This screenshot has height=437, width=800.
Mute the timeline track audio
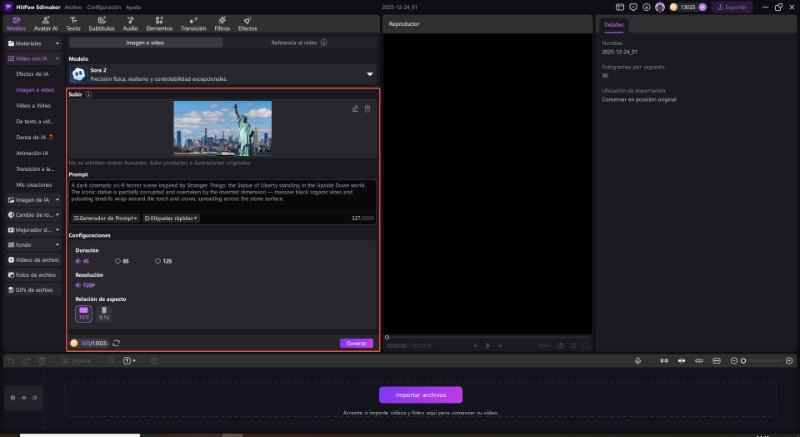(35, 398)
